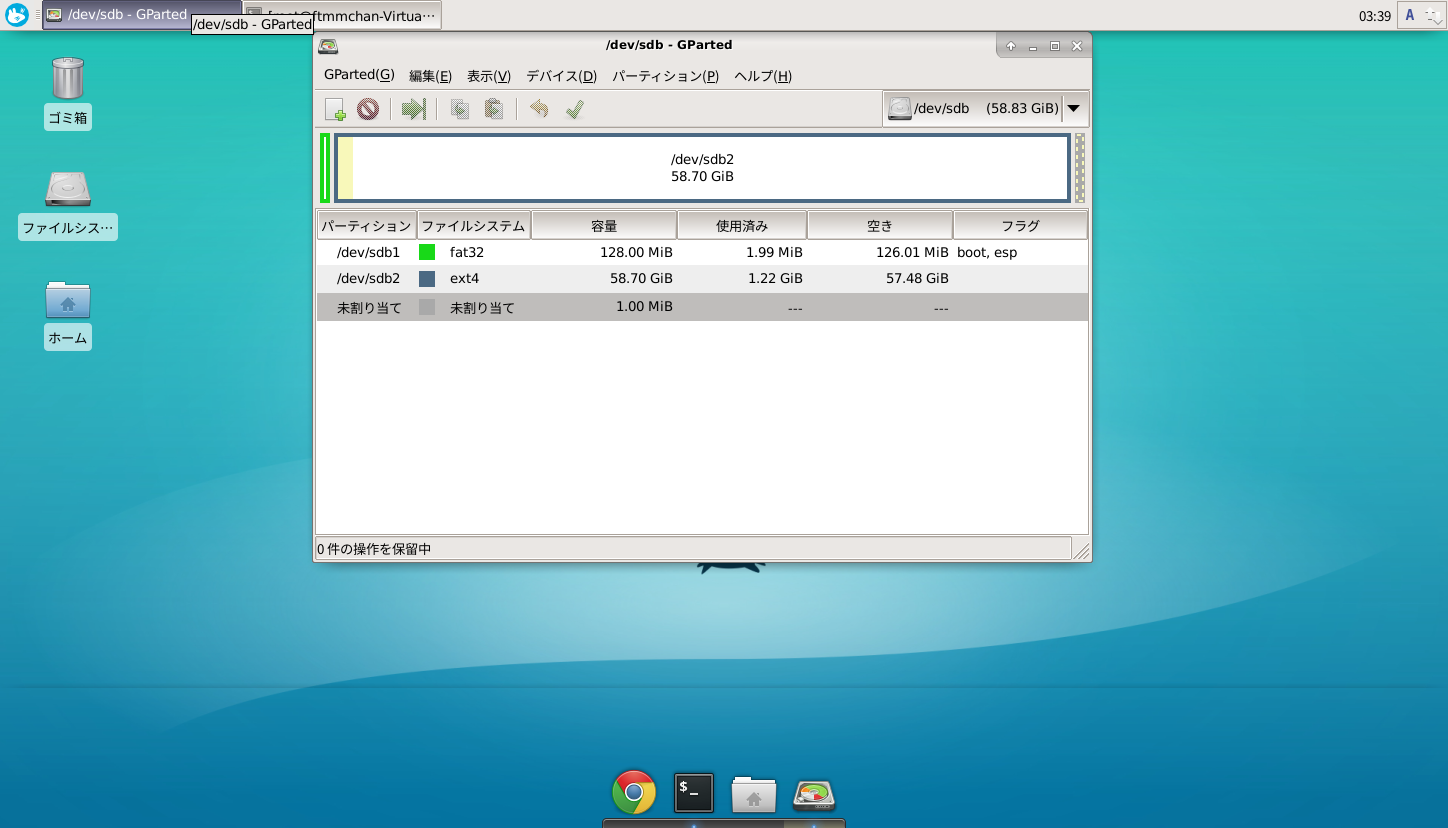
Task: Open the ゴミ箱 trash desktop icon
Action: click(68, 92)
